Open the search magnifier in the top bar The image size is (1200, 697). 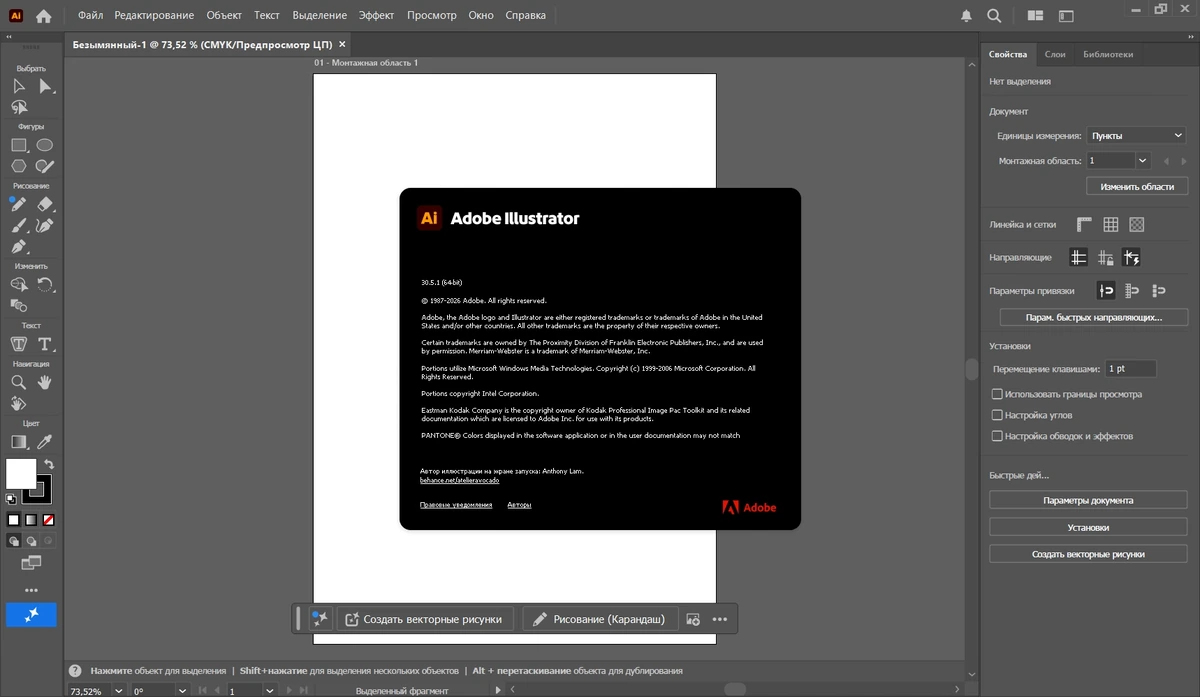point(994,16)
